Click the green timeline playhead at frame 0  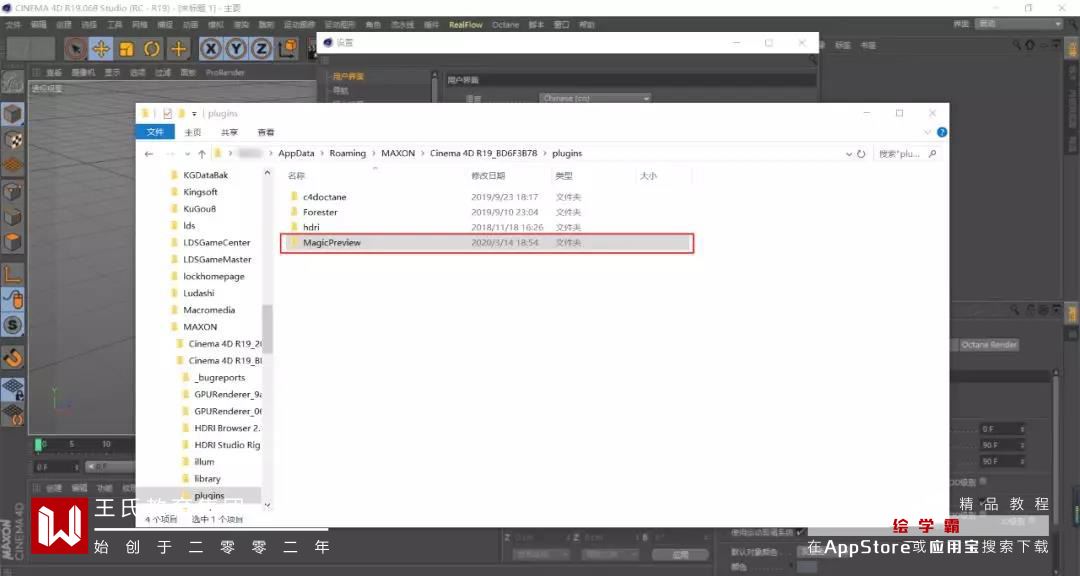coord(39,444)
